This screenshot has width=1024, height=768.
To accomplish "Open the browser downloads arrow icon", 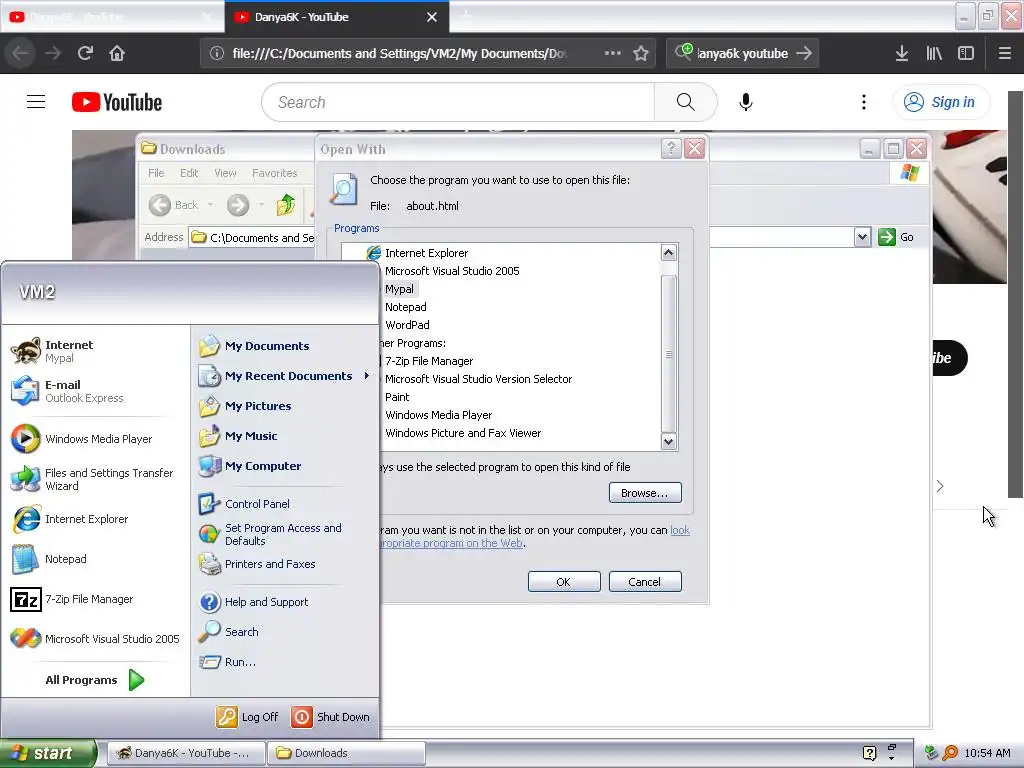I will pos(902,54).
